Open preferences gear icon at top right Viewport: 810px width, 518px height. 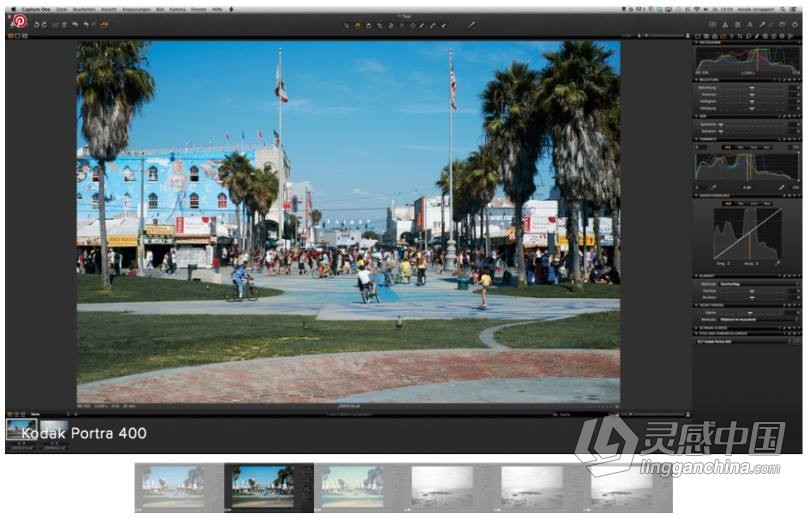point(795,25)
